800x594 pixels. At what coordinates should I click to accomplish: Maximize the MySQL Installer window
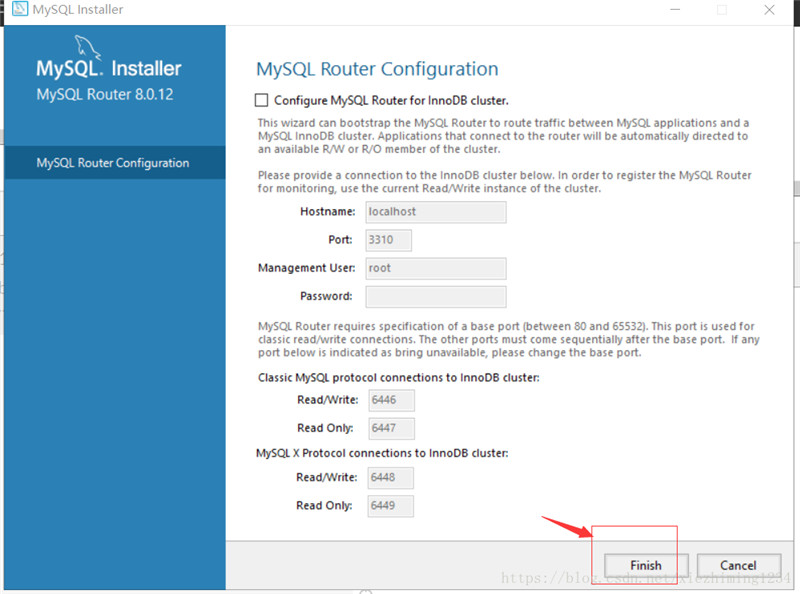tap(722, 10)
